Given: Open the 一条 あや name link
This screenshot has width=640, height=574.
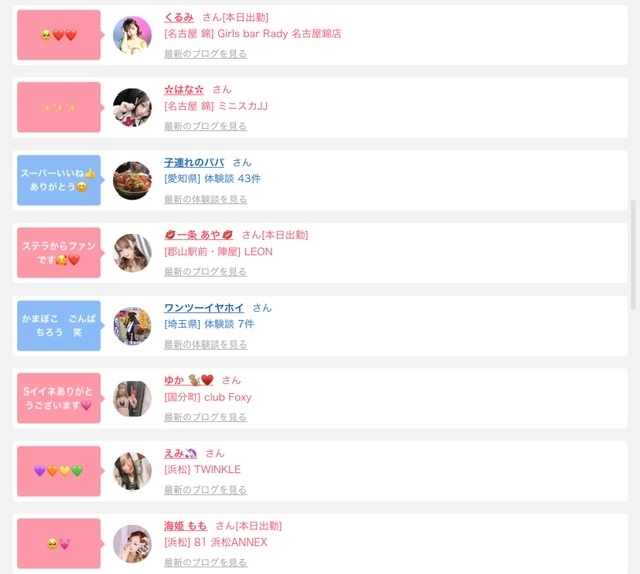Looking at the screenshot, I should (198, 235).
